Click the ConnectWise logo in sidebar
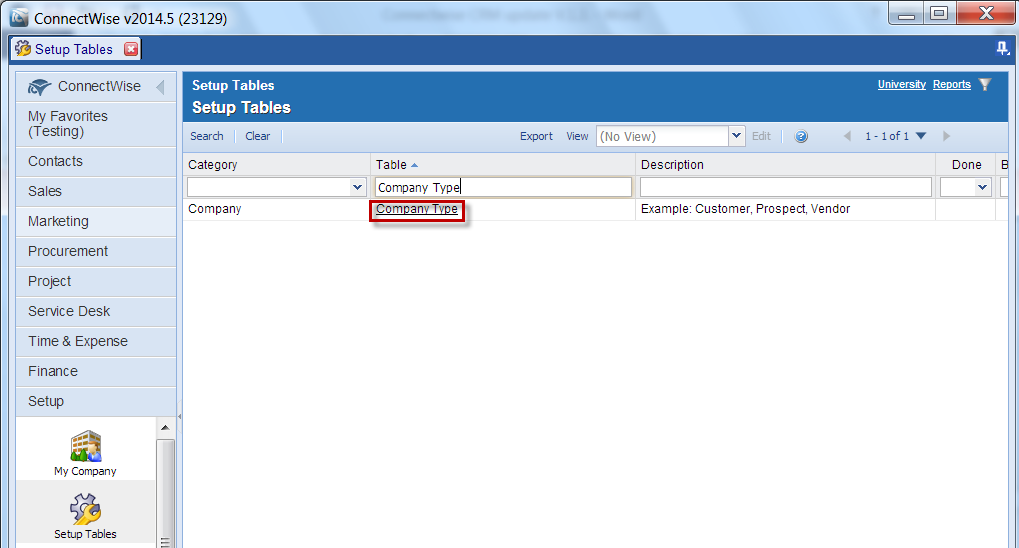Screen dimensions: 1019x548 39,86
